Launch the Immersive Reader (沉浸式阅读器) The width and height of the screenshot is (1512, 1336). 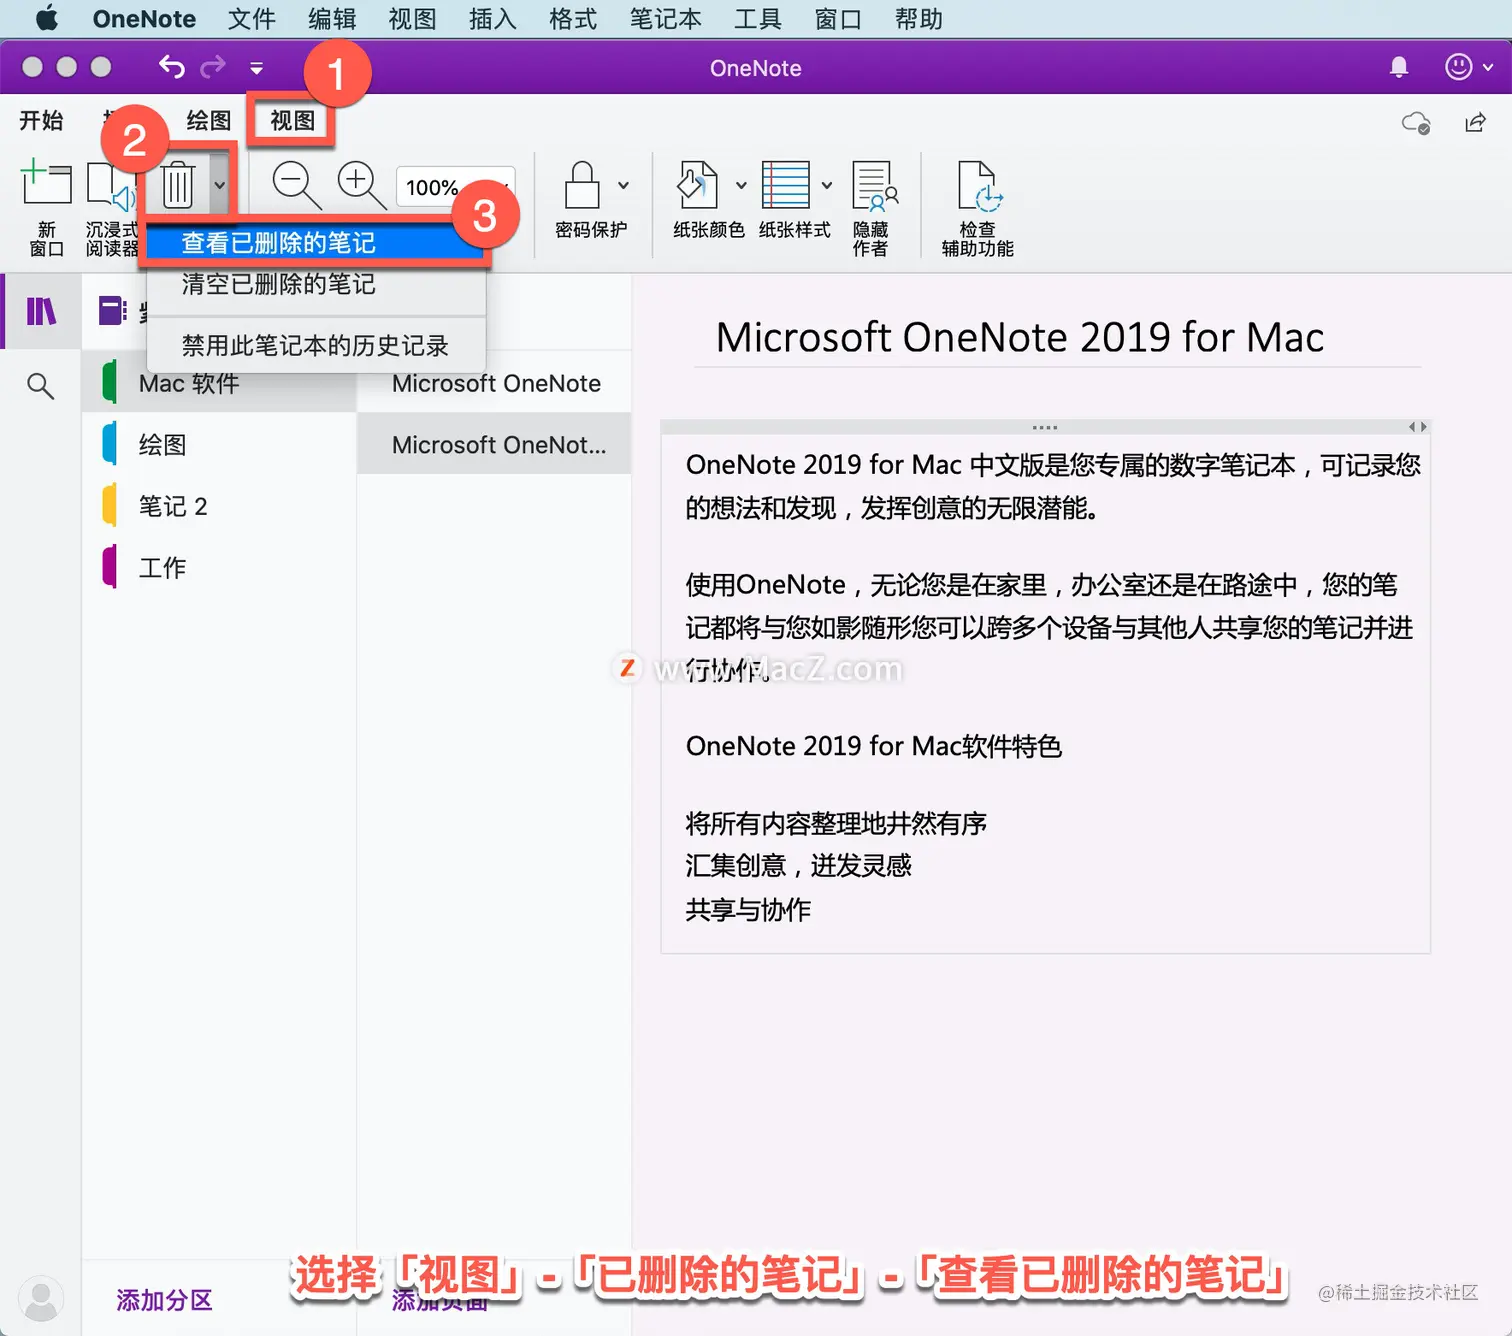tap(110, 208)
